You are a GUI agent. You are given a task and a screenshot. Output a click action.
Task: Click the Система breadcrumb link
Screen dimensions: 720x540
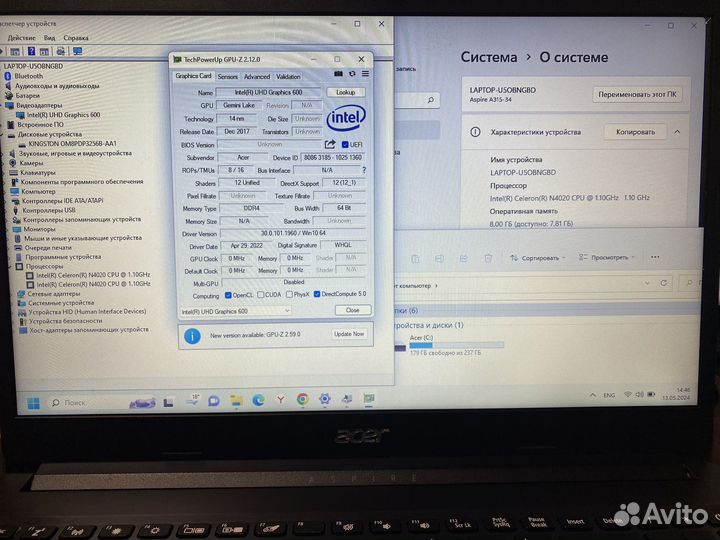pyautogui.click(x=489, y=57)
